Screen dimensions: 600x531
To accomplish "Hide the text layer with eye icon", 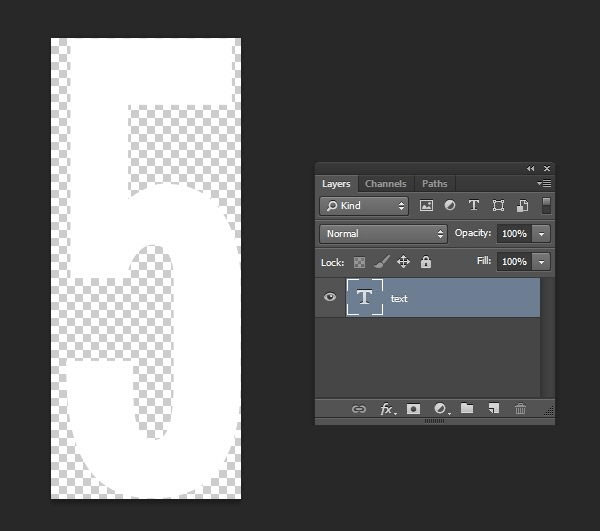I will click(x=330, y=298).
